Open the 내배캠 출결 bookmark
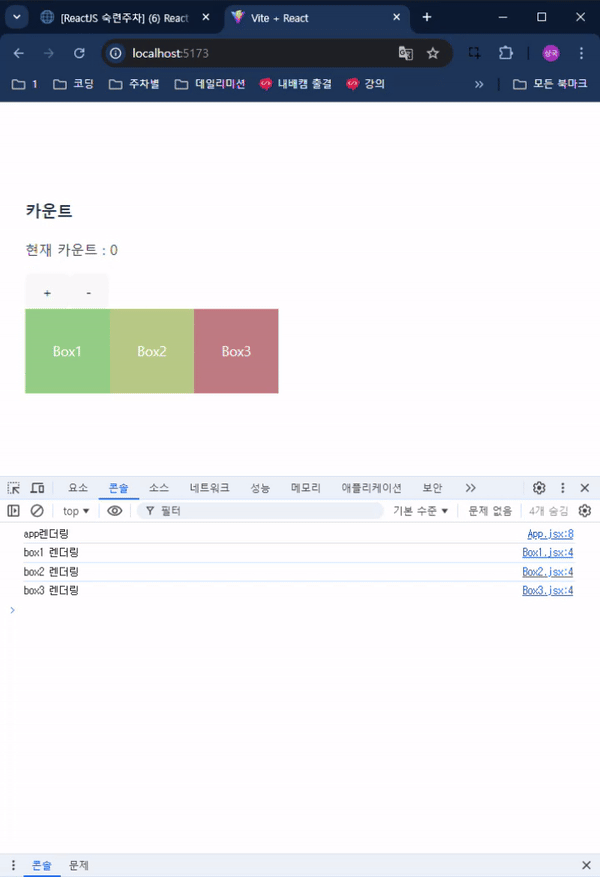 coord(296,84)
